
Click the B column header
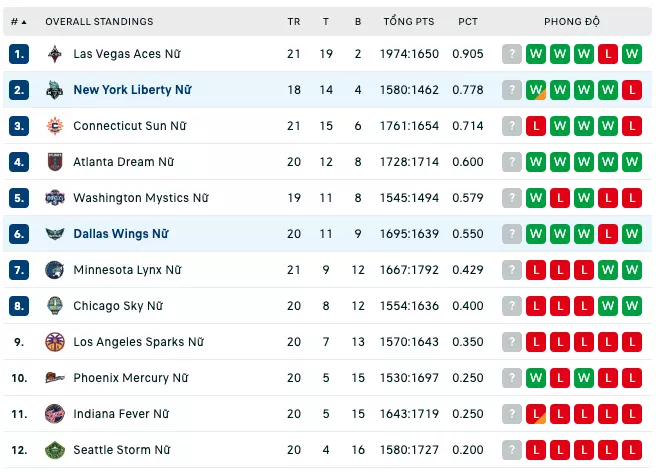coord(358,22)
